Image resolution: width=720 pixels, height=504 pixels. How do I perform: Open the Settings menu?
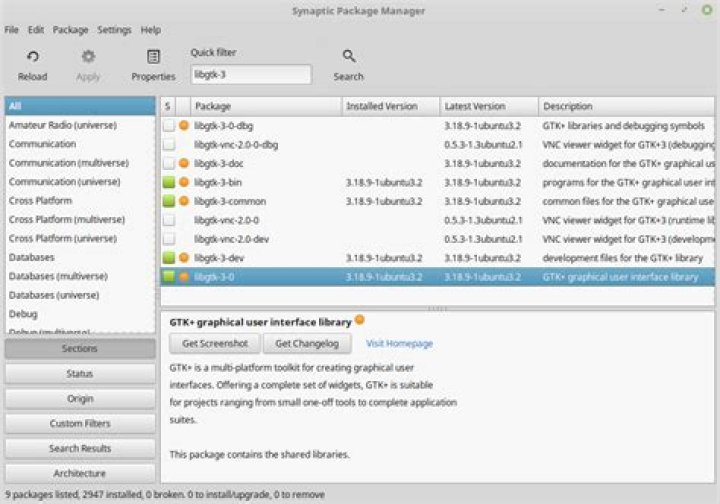pyautogui.click(x=114, y=30)
